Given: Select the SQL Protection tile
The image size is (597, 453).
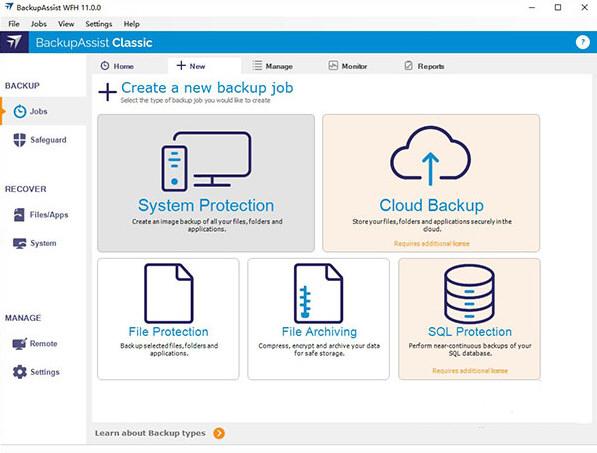Looking at the screenshot, I should pos(469,319).
